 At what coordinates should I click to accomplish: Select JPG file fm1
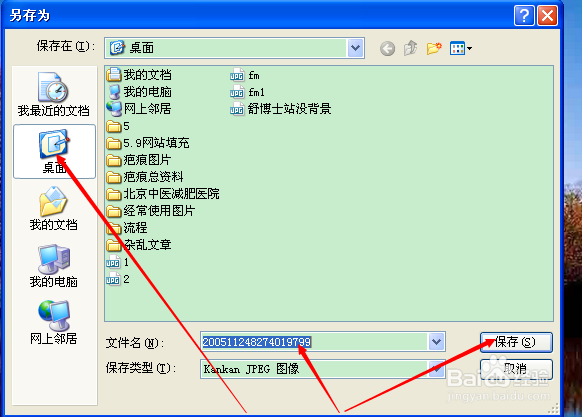[247, 92]
